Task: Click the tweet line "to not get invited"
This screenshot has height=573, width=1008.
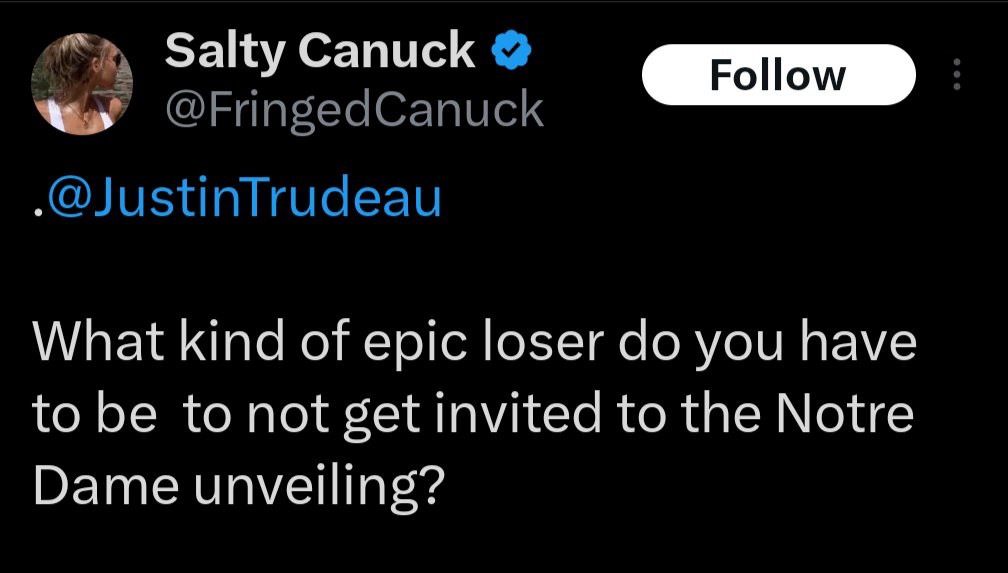Action: pyautogui.click(x=473, y=414)
